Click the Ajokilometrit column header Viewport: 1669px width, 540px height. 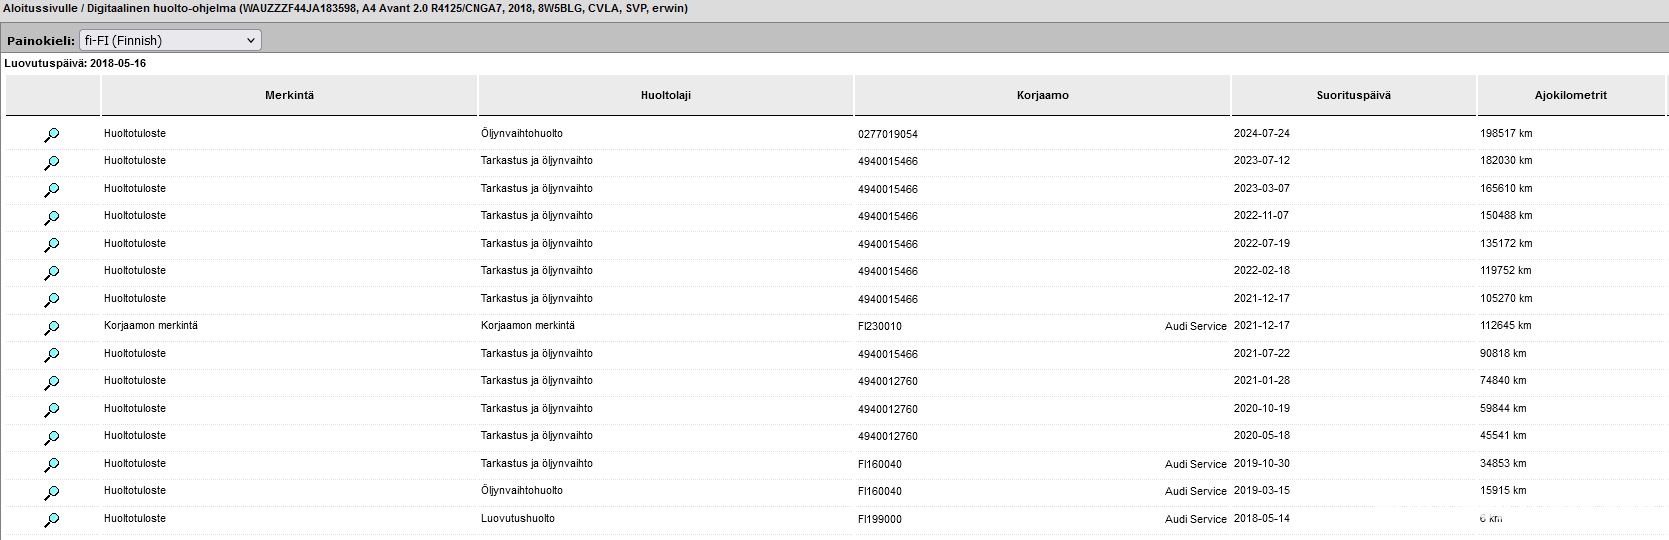click(1570, 95)
